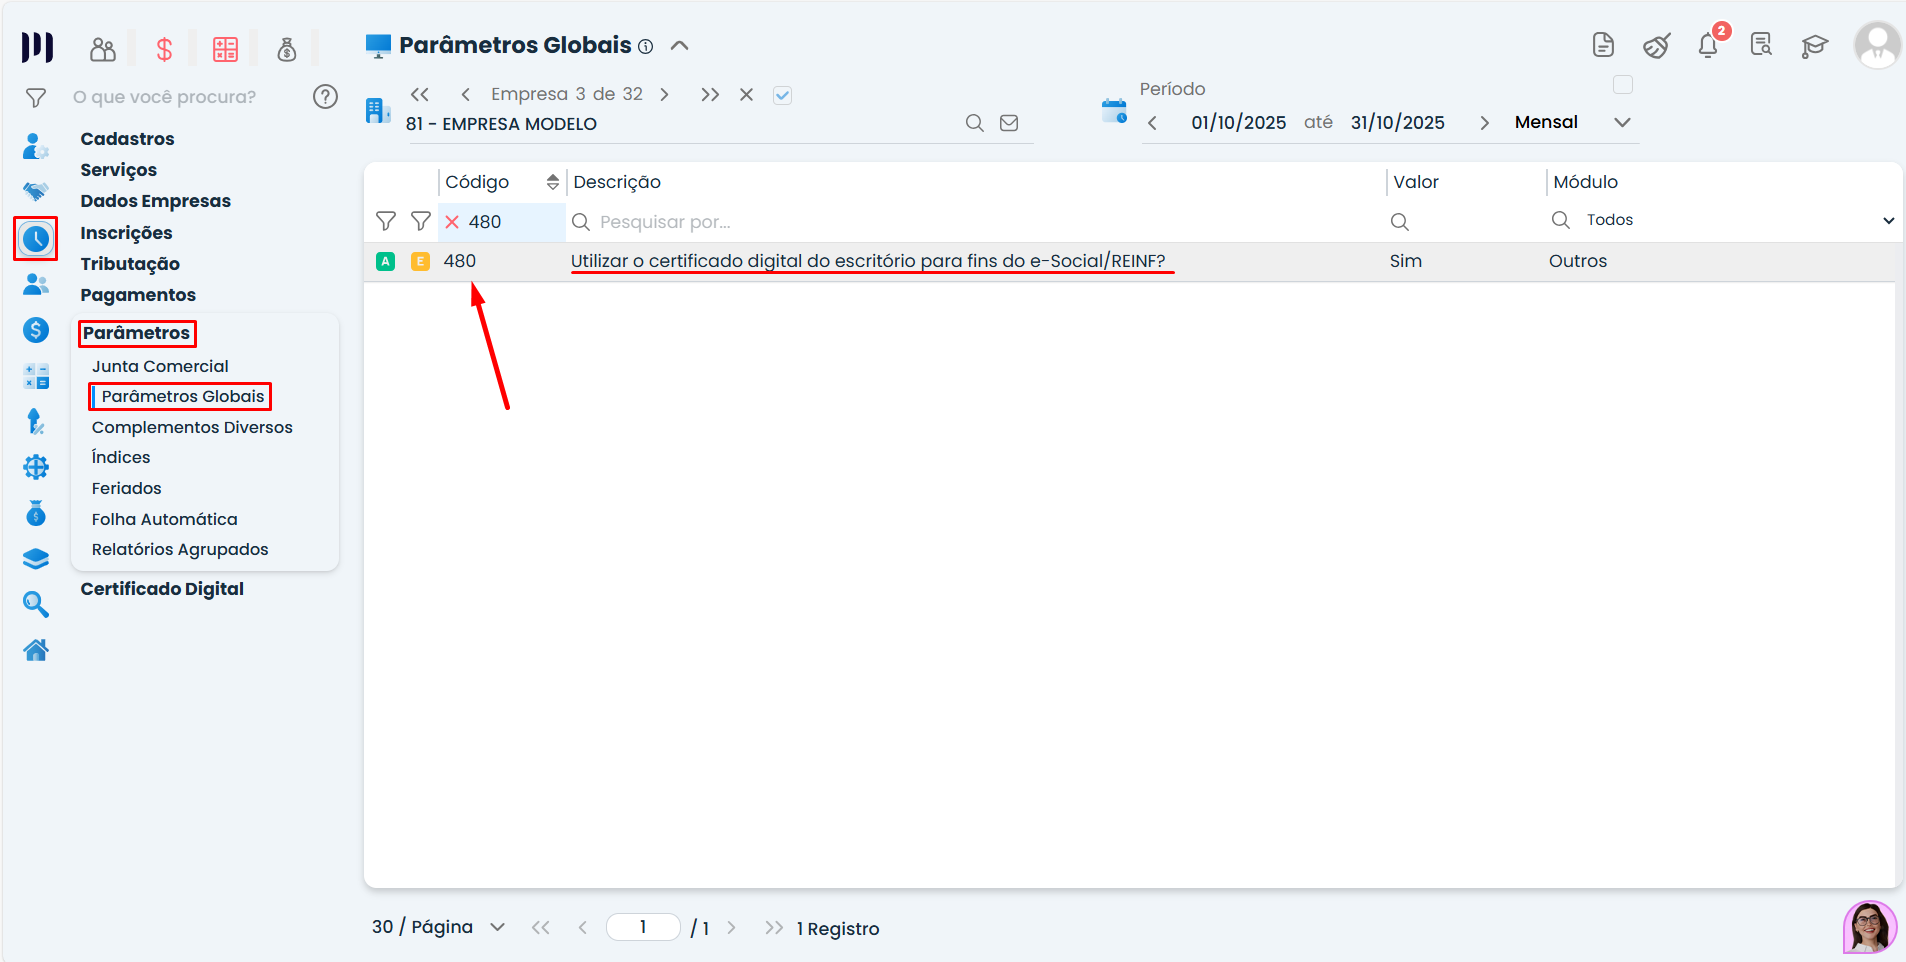Image resolution: width=1906 pixels, height=962 pixels.
Task: Click the green A badge on row 480
Action: (x=386, y=262)
